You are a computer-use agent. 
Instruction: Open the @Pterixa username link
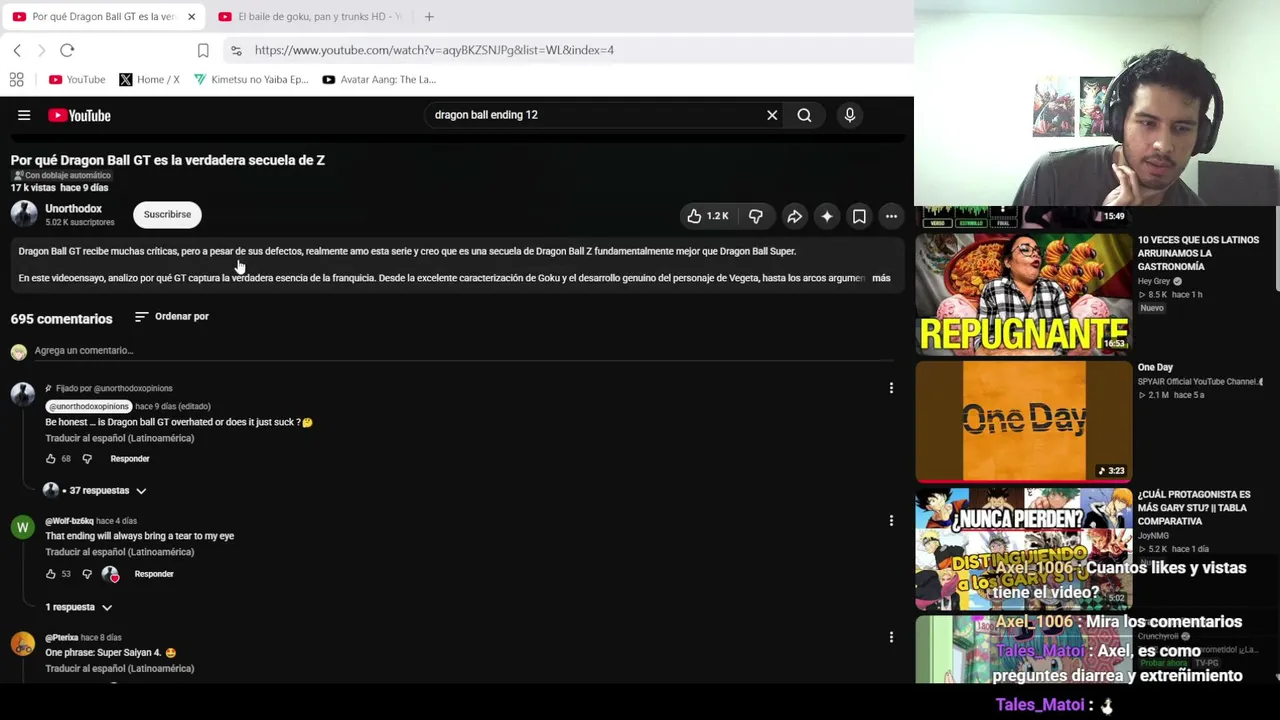(62, 637)
